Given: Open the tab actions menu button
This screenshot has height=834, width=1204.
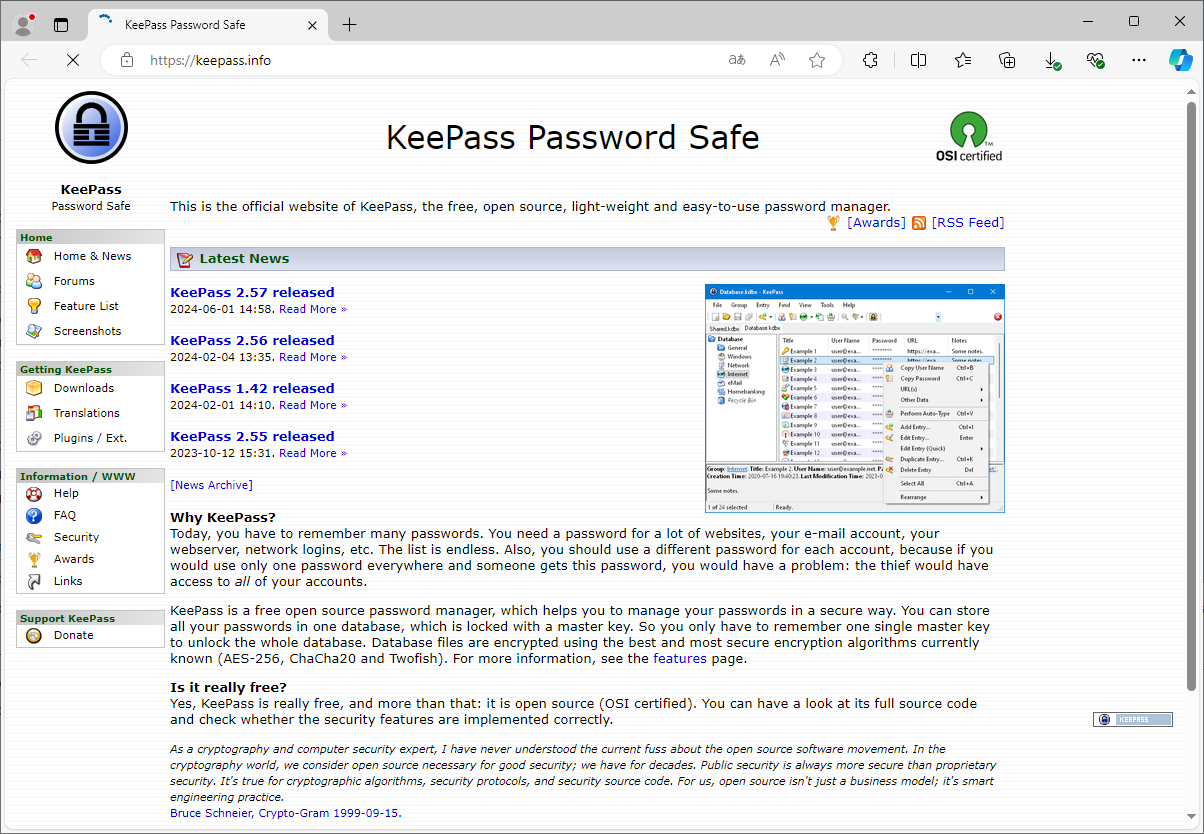Looking at the screenshot, I should click(61, 25).
